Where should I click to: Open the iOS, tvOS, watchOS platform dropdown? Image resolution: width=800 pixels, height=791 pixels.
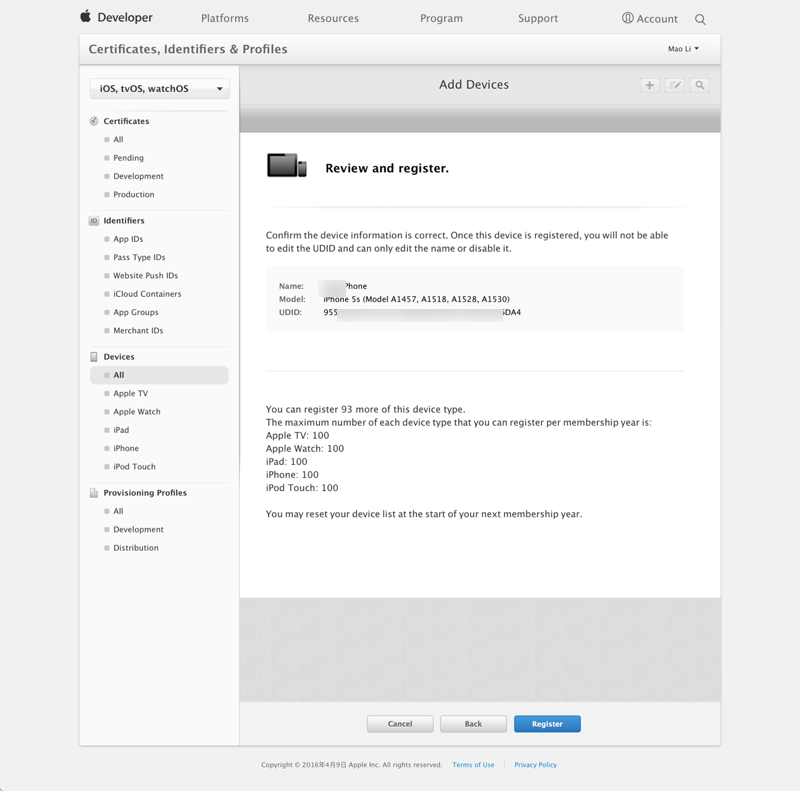click(160, 89)
